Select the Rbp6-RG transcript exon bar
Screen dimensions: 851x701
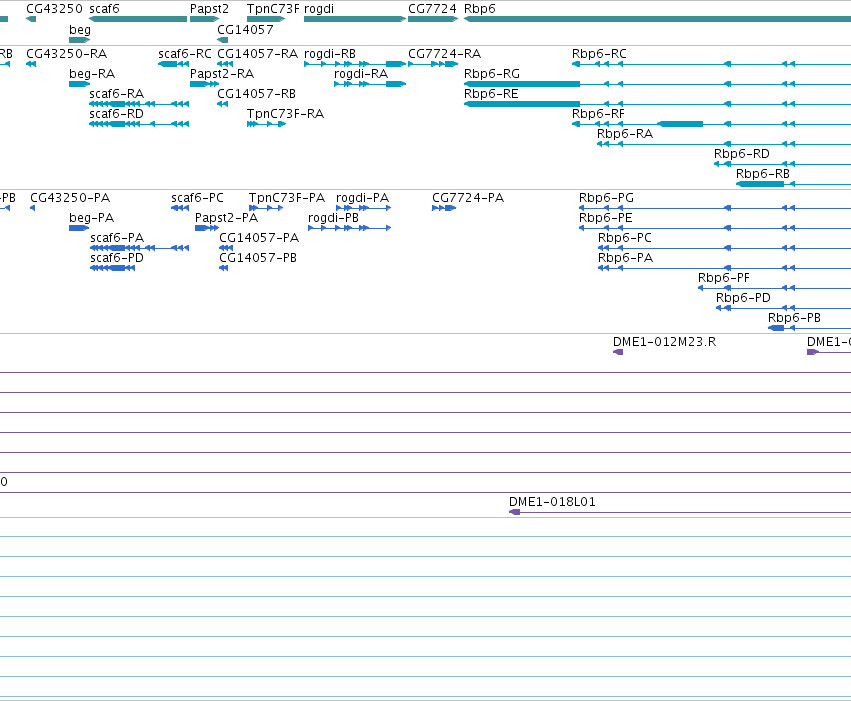(522, 84)
